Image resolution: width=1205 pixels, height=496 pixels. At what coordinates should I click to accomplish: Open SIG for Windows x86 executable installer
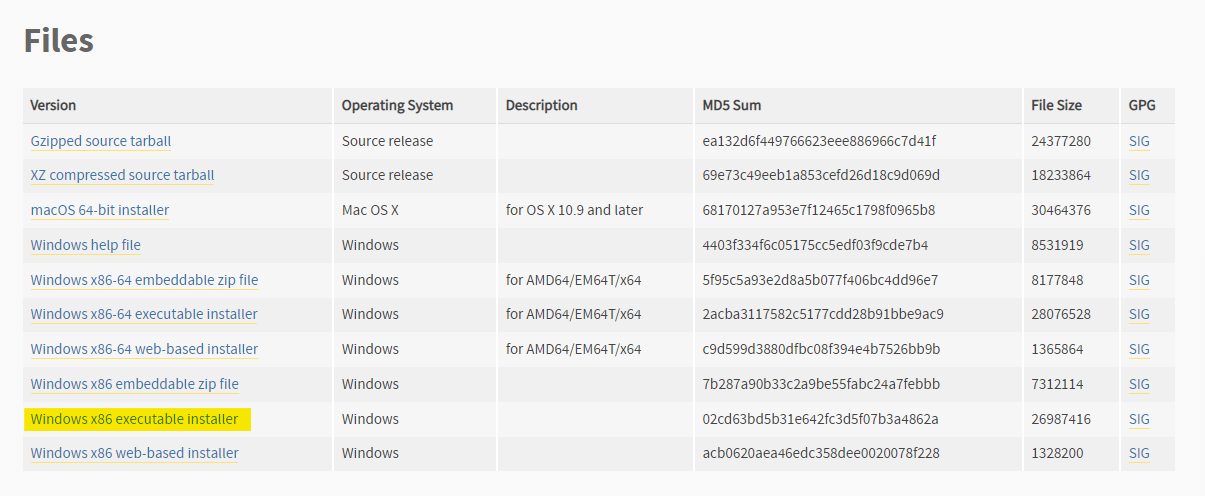coord(1139,419)
